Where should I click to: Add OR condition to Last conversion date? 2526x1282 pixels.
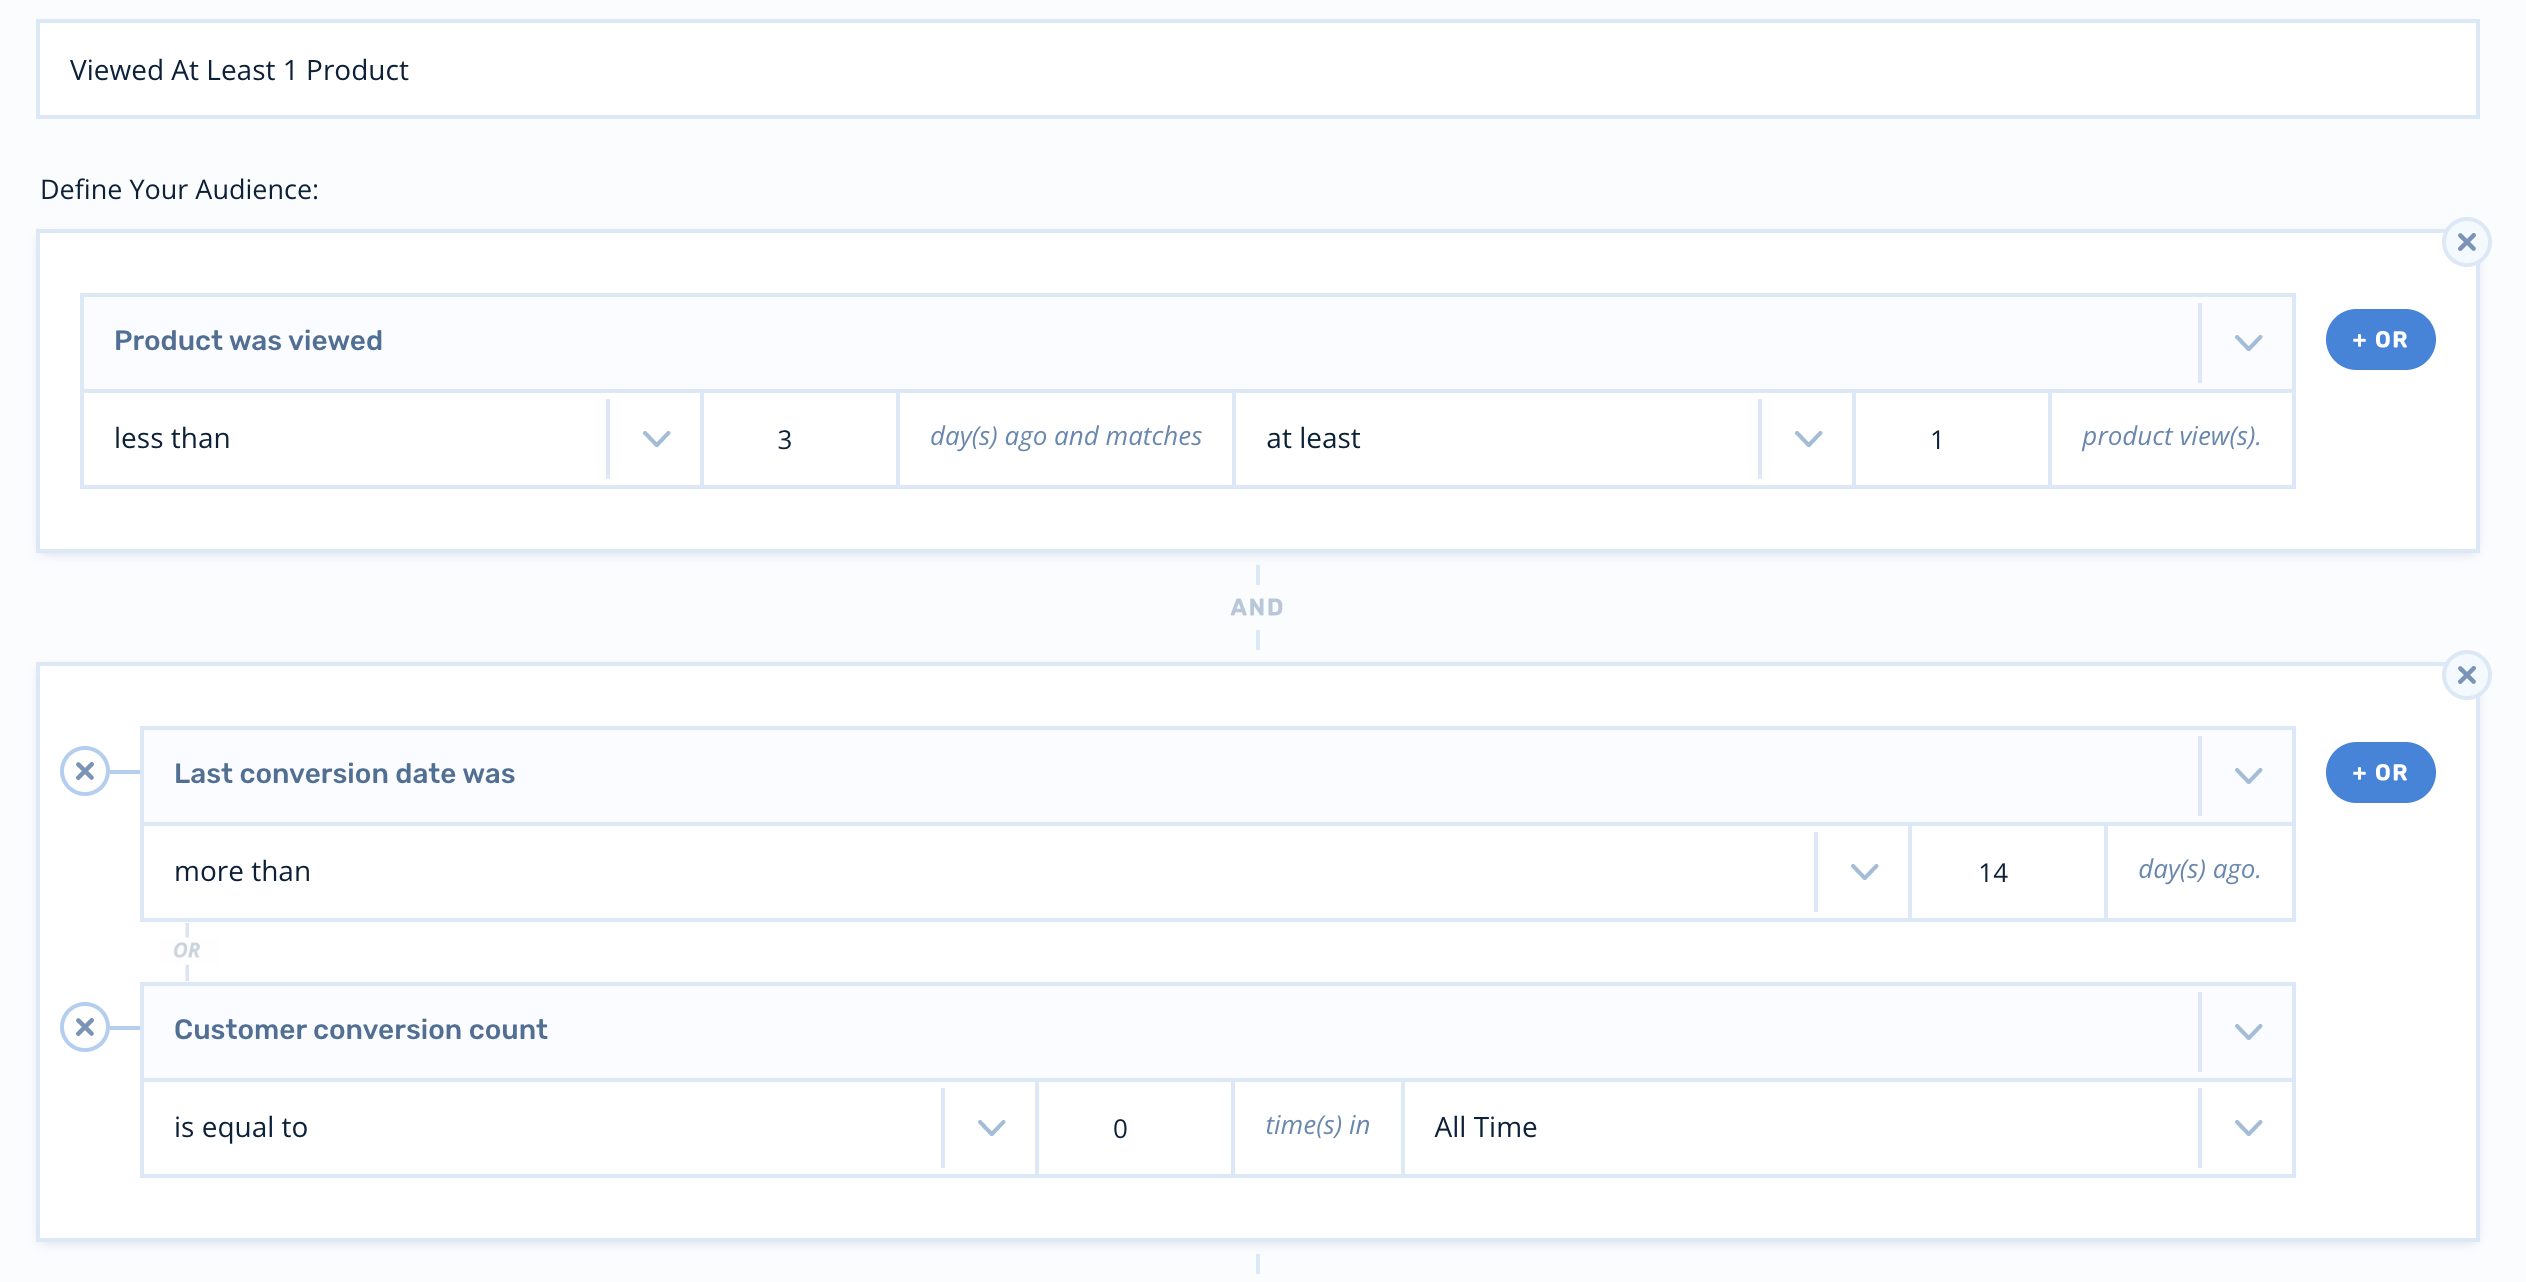(2380, 773)
